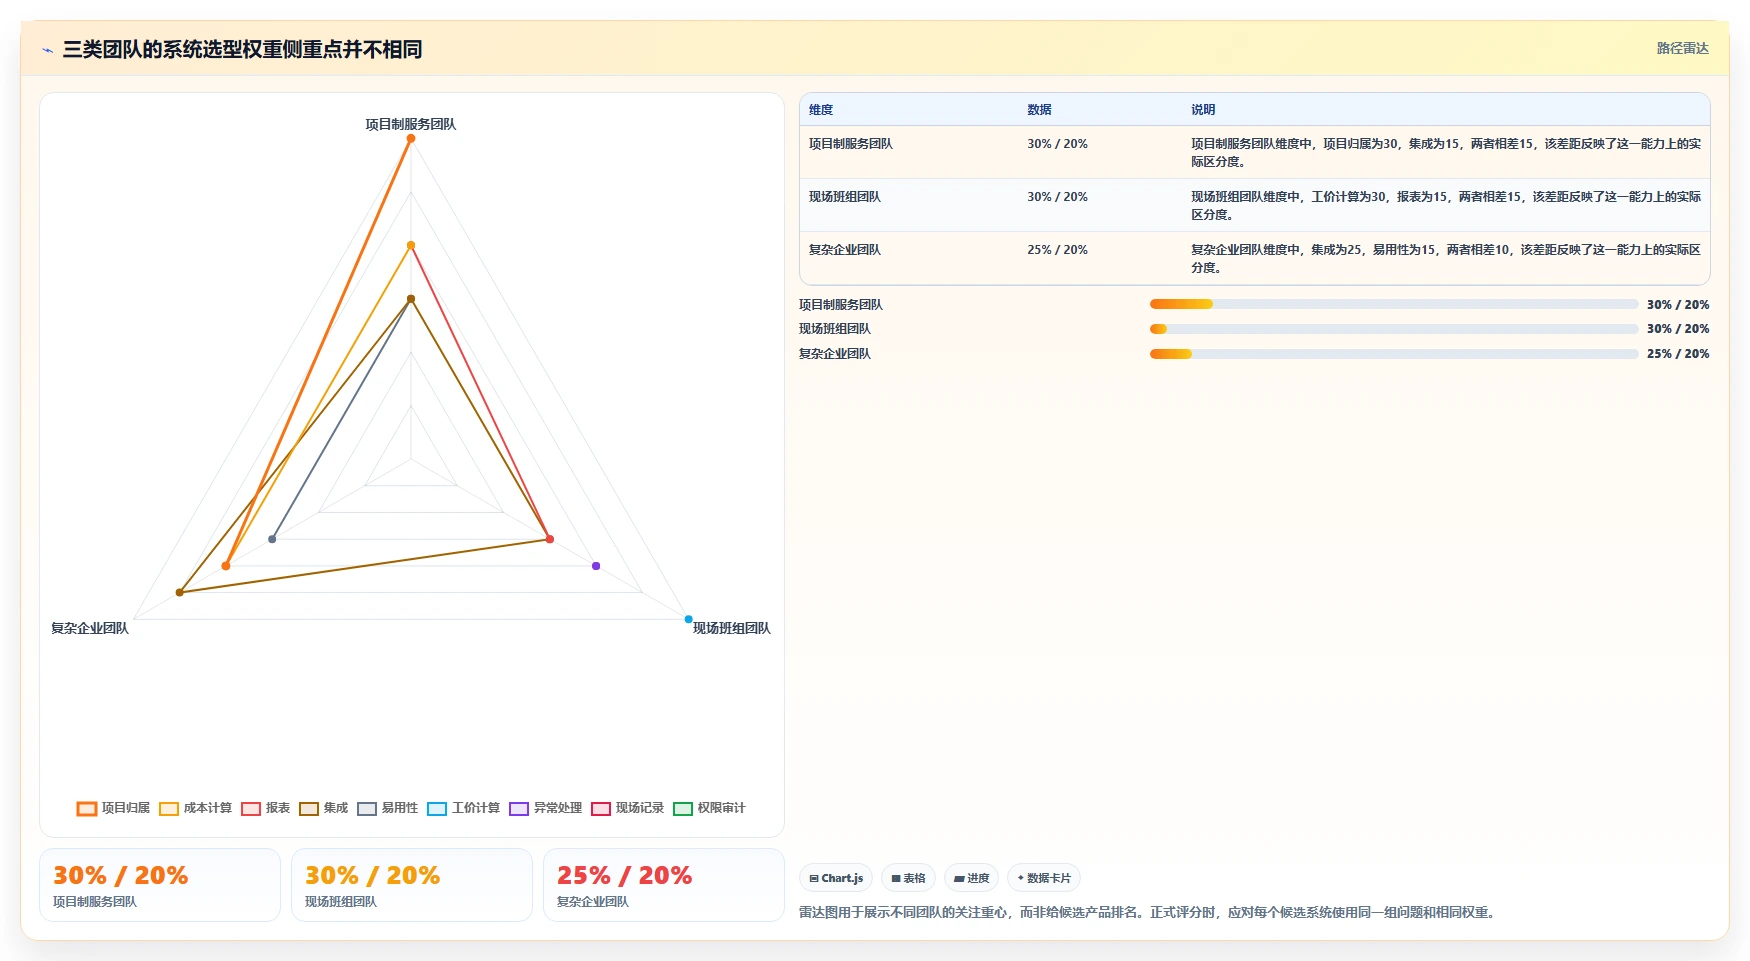The height and width of the screenshot is (961, 1750).
Task: Click the 项目制服务团队 progress bar
Action: click(1394, 304)
